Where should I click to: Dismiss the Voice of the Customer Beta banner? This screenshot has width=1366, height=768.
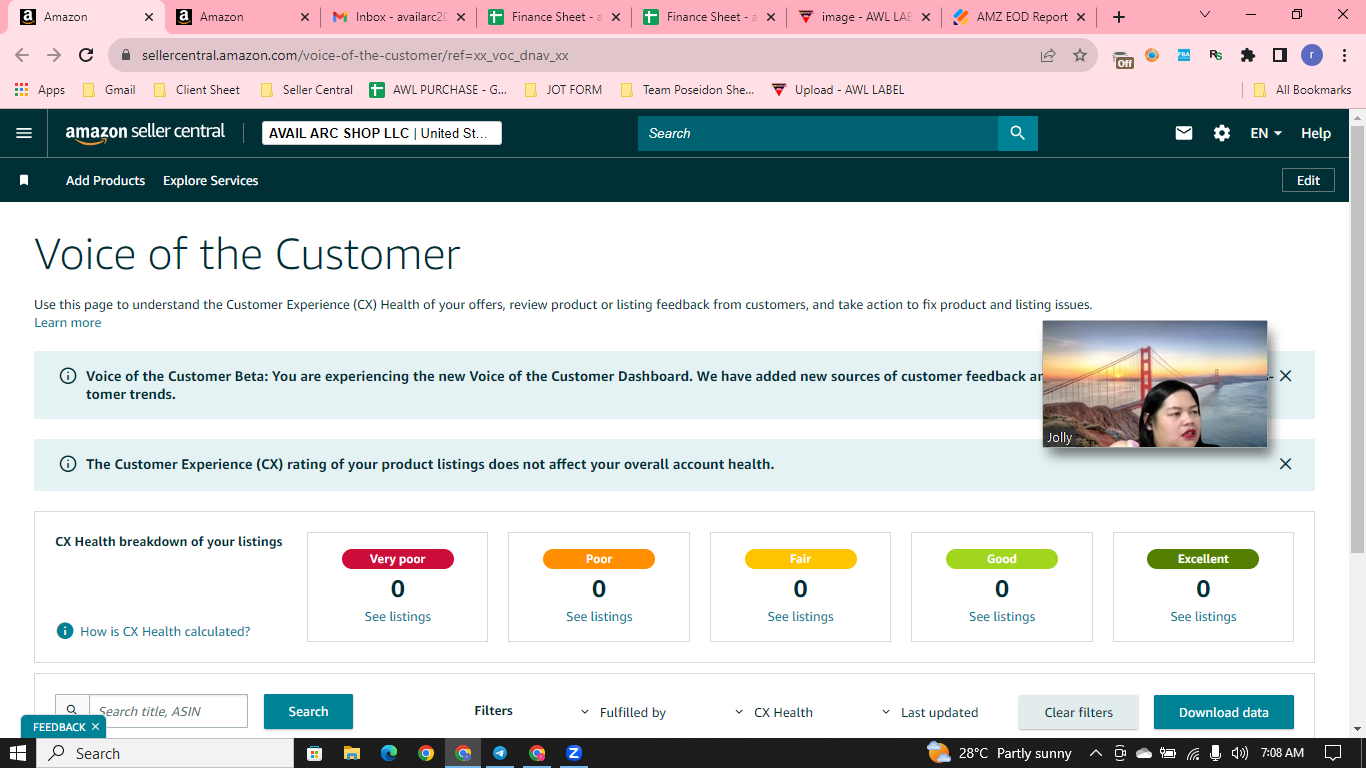click(x=1286, y=376)
